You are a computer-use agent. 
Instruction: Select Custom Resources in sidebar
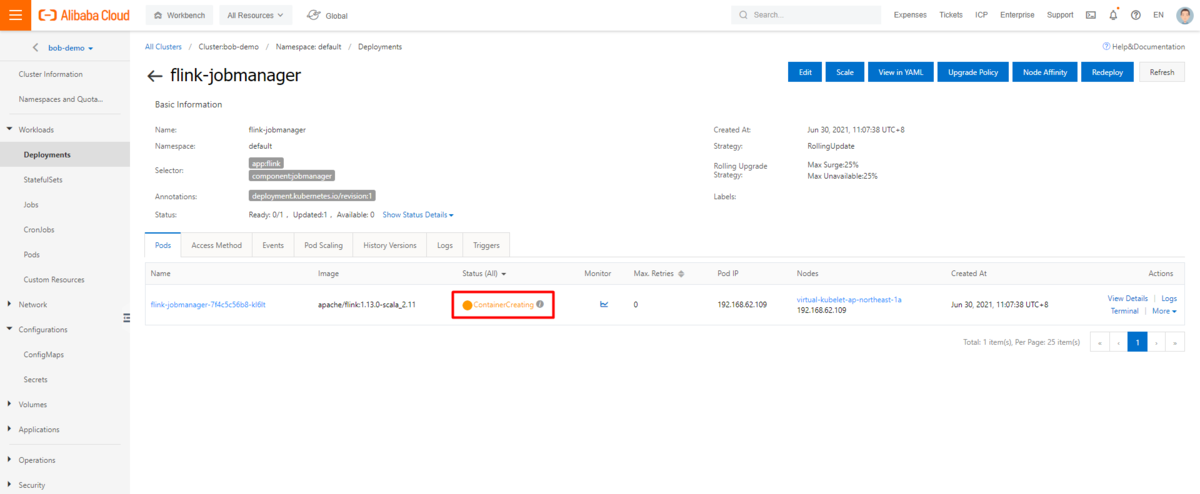[x=54, y=280]
